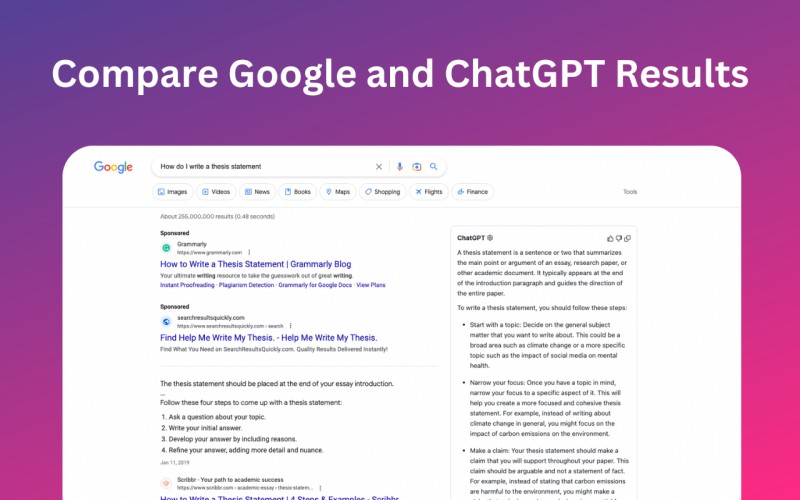Open the three-dot menu next to the scribbr.com URL
The image size is (800, 500).
[320, 488]
